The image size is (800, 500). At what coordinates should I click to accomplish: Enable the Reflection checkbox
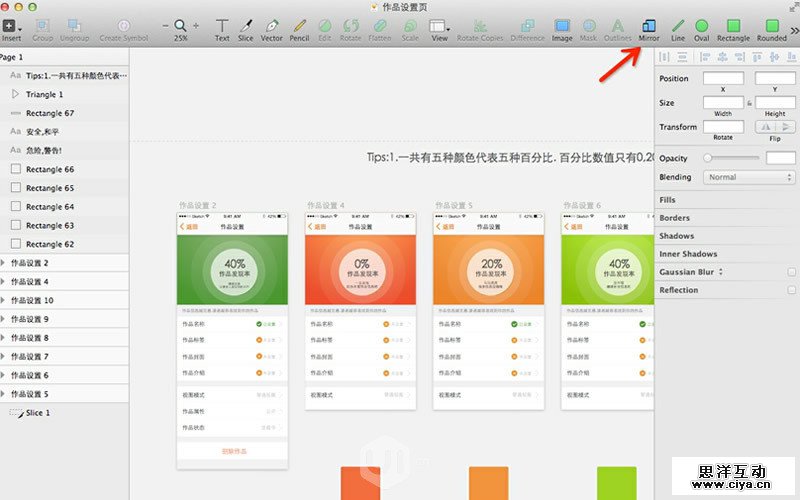[791, 290]
